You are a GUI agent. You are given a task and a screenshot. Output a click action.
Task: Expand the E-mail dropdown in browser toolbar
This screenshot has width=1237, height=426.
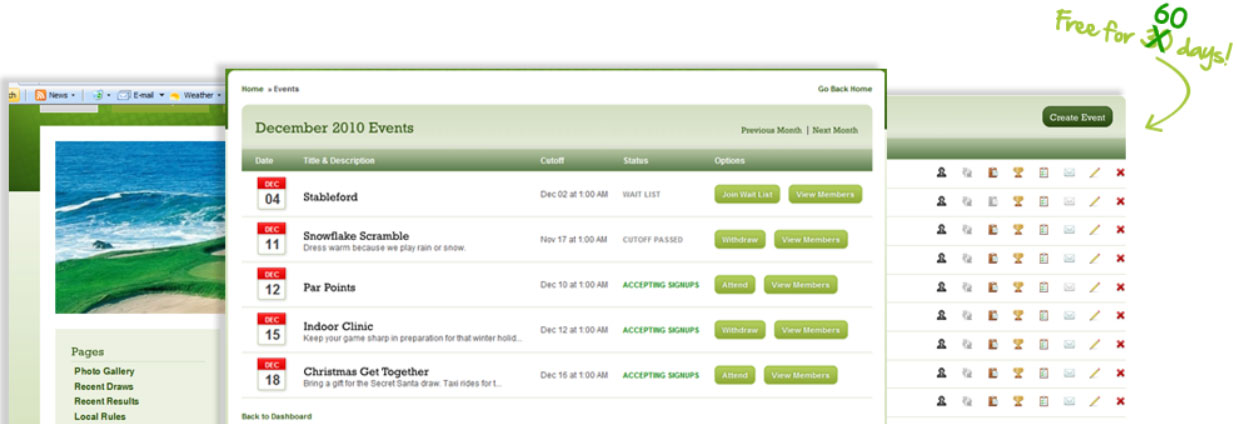160,95
